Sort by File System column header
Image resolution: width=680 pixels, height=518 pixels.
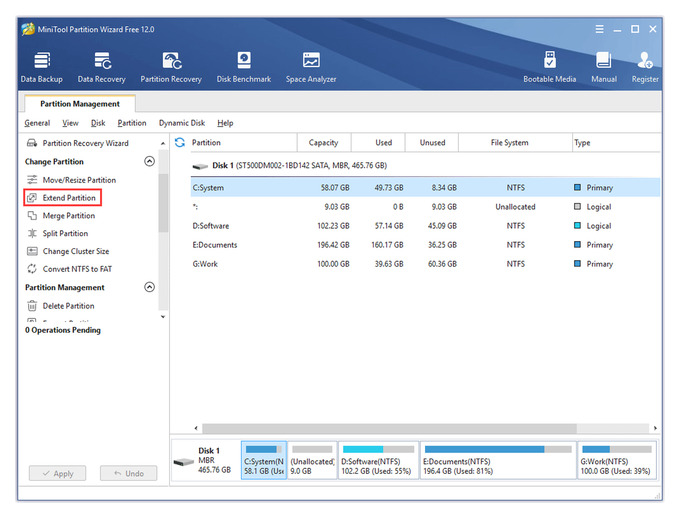tap(515, 142)
